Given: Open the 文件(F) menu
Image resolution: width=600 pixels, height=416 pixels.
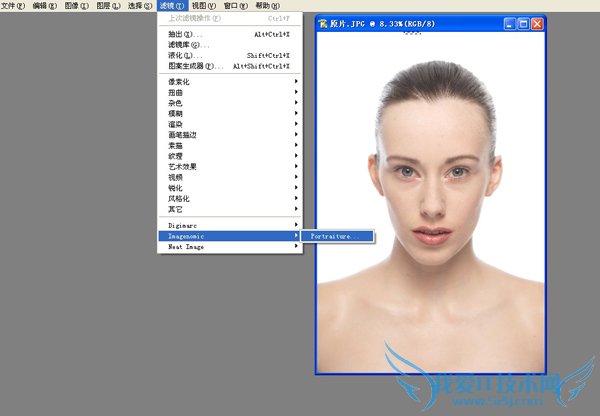Looking at the screenshot, I should point(13,5).
